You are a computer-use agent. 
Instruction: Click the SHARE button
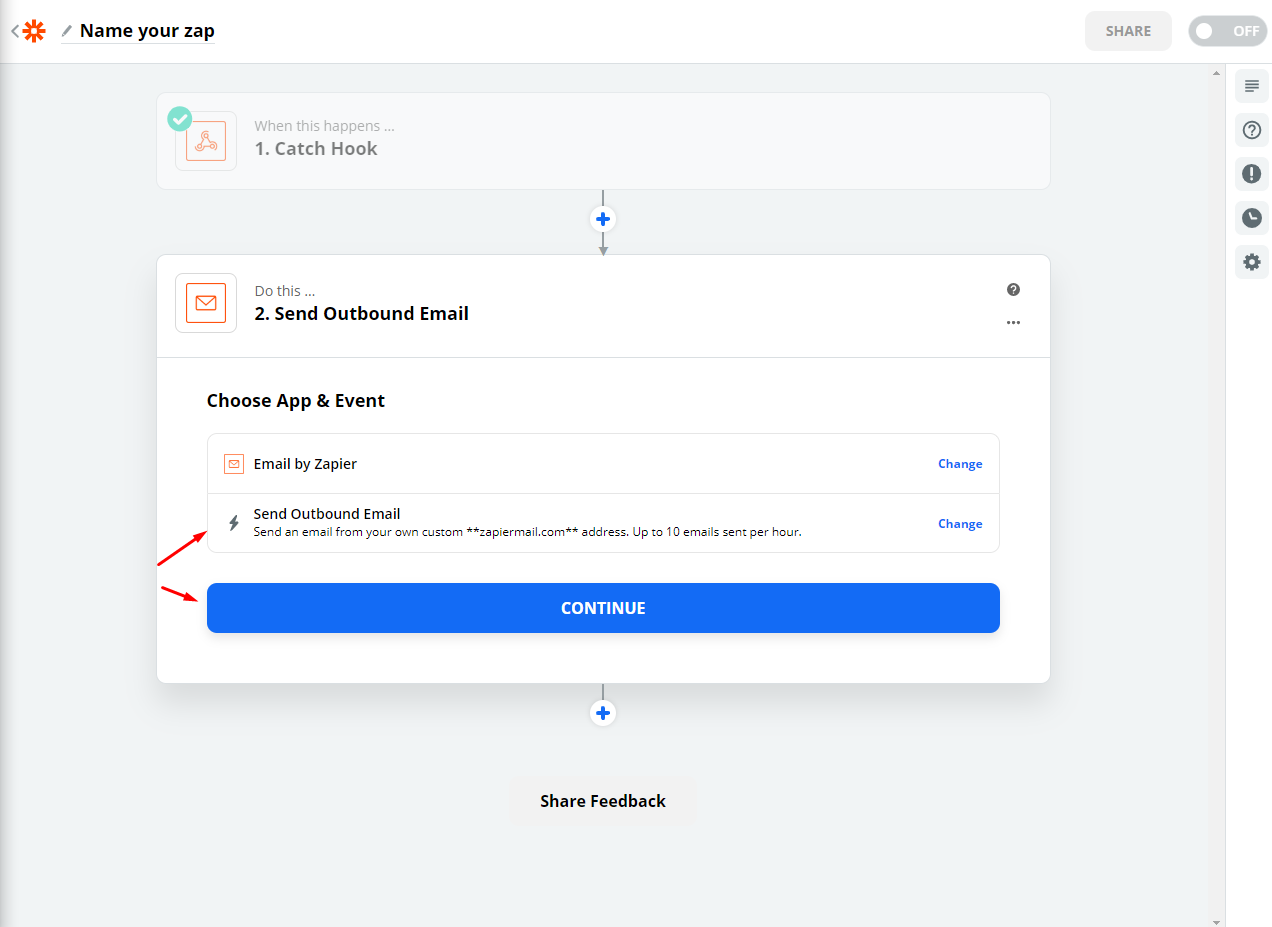[1128, 31]
